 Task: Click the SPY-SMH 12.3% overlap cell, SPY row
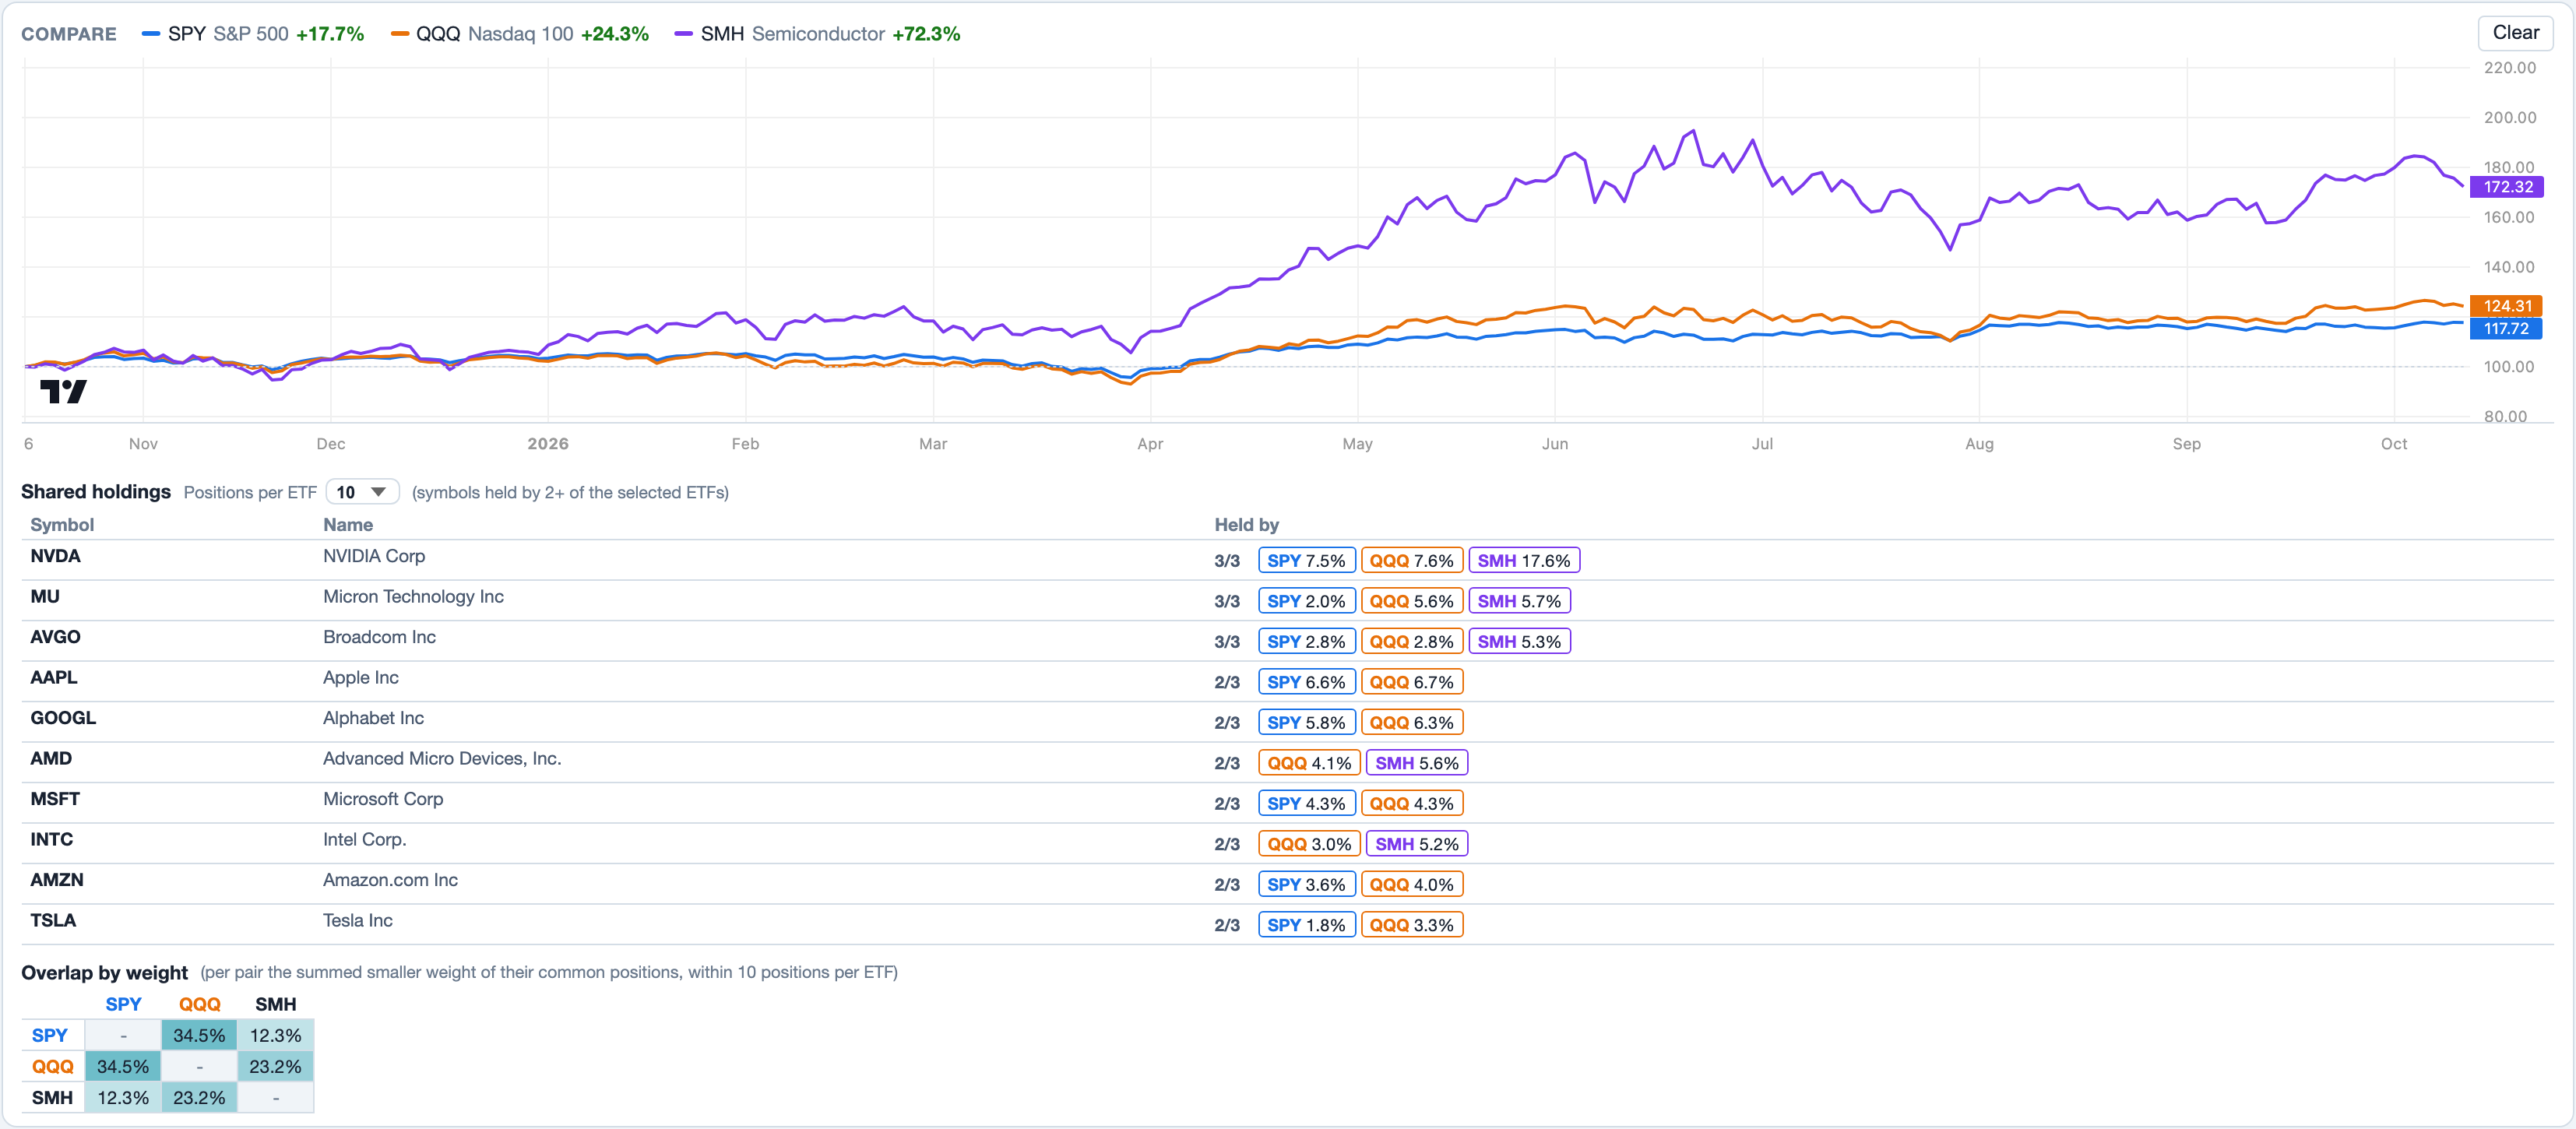point(275,1036)
